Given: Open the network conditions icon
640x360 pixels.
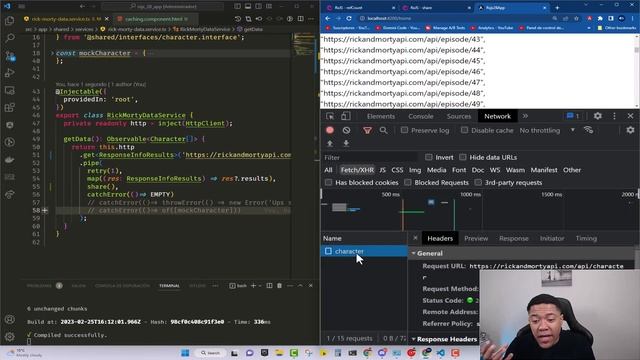Looking at the screenshot, I should (x=588, y=130).
